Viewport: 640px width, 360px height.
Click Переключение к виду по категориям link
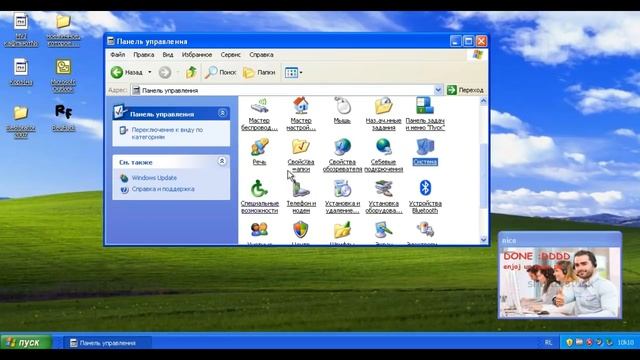pyautogui.click(x=167, y=133)
